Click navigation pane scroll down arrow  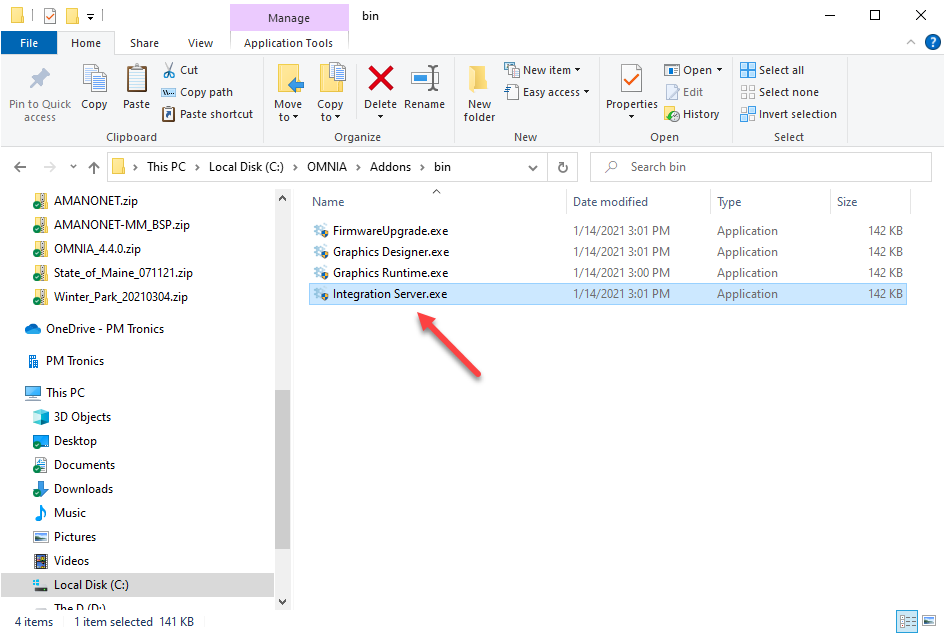(283, 601)
